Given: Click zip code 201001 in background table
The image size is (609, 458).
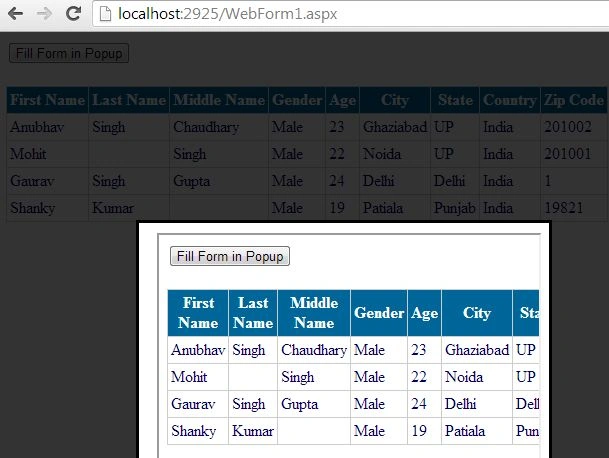Looking at the screenshot, I should pyautogui.click(x=567, y=154).
